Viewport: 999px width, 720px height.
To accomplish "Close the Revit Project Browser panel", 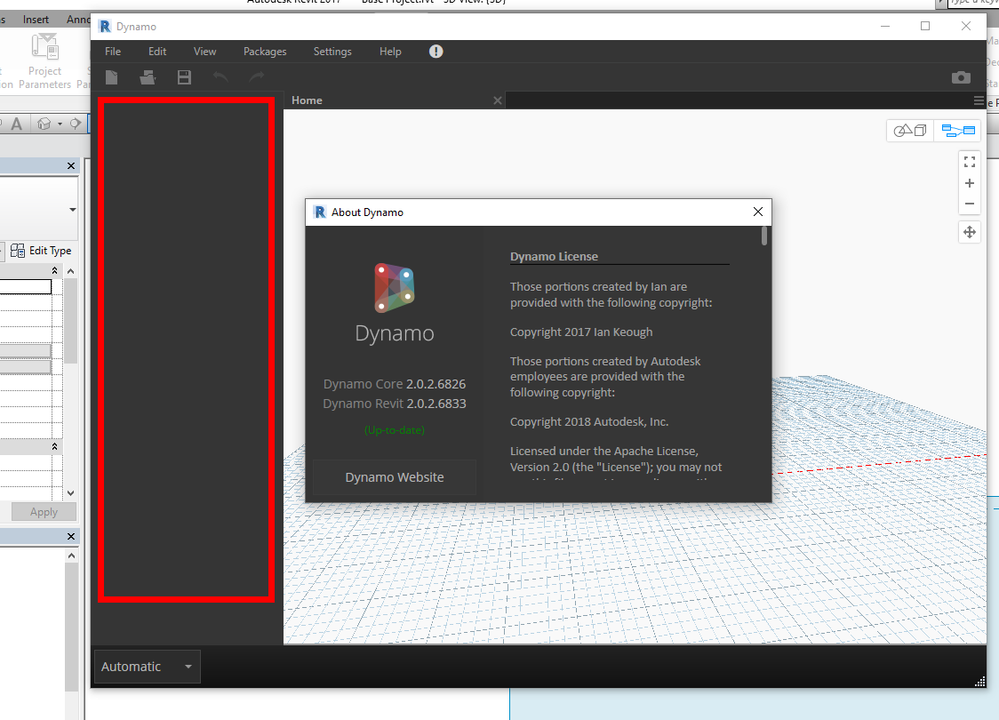I will point(71,536).
